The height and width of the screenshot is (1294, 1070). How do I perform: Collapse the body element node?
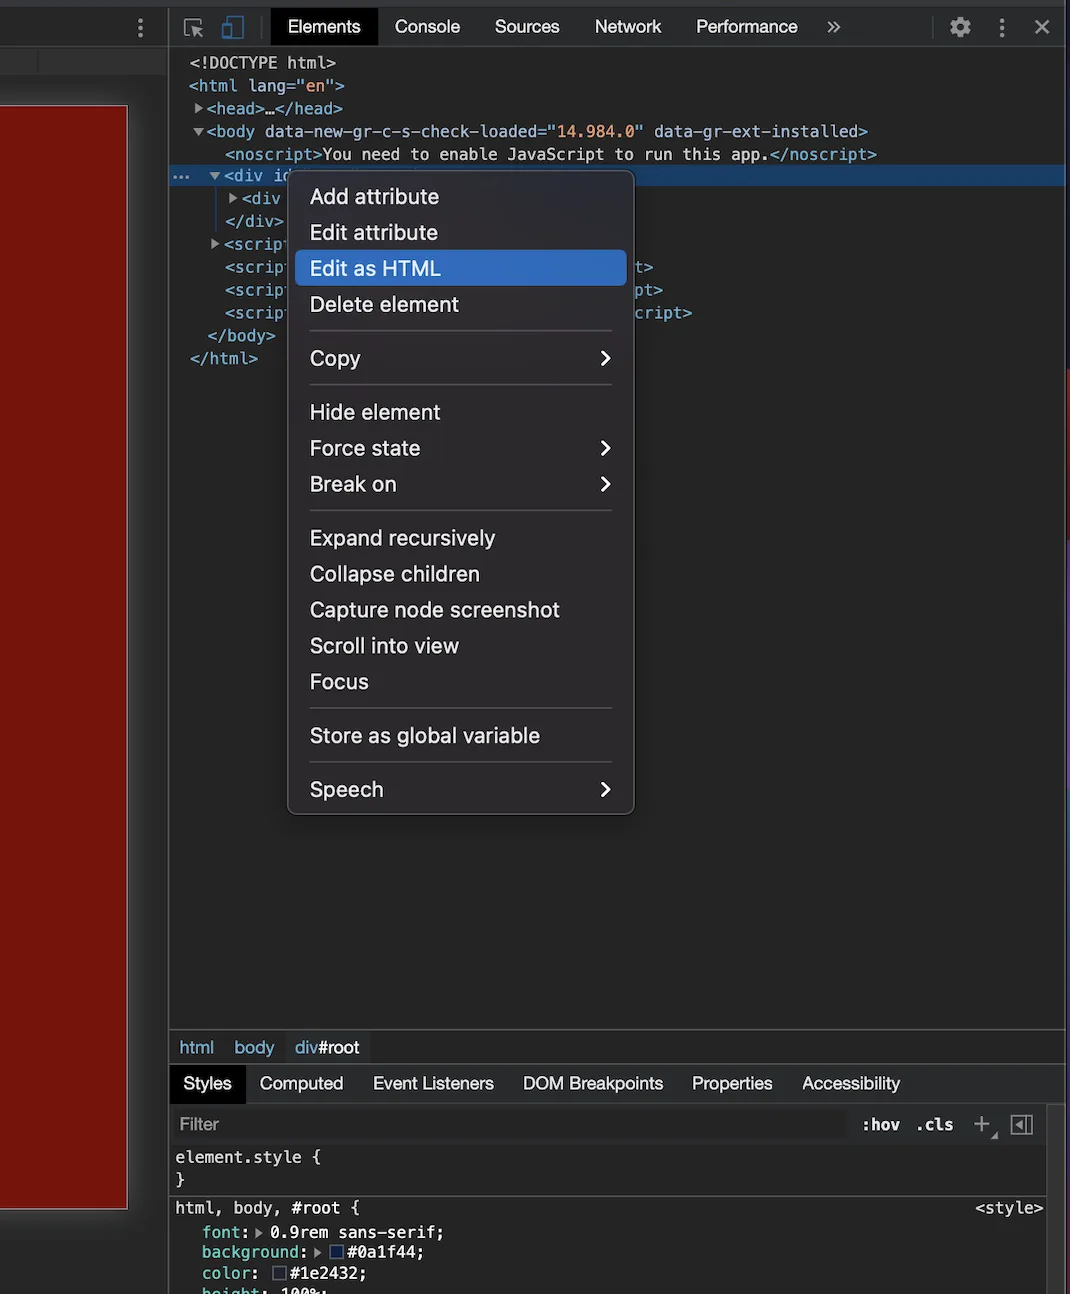pos(198,131)
